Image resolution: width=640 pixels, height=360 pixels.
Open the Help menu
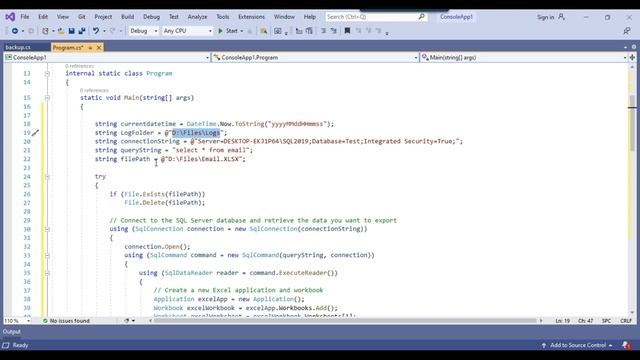tap(310, 17)
